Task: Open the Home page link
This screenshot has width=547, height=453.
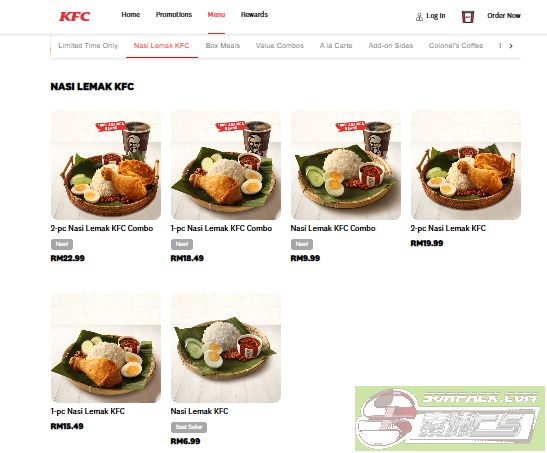Action: click(x=130, y=15)
